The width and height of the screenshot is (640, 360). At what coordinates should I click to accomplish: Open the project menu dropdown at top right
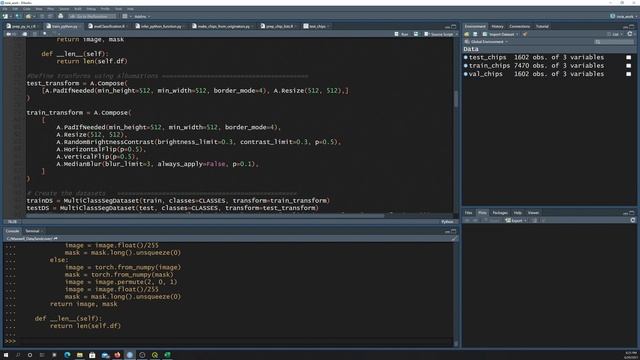[x=623, y=16]
